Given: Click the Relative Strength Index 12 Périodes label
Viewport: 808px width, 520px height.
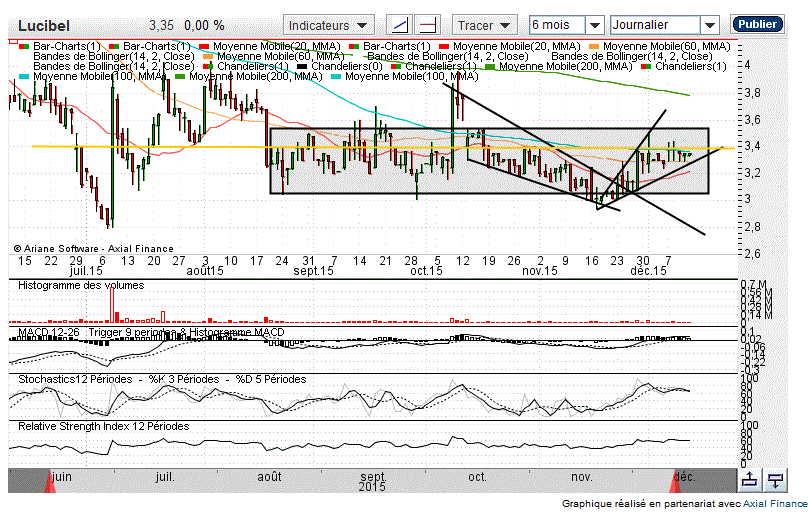Looking at the screenshot, I should tap(104, 426).
